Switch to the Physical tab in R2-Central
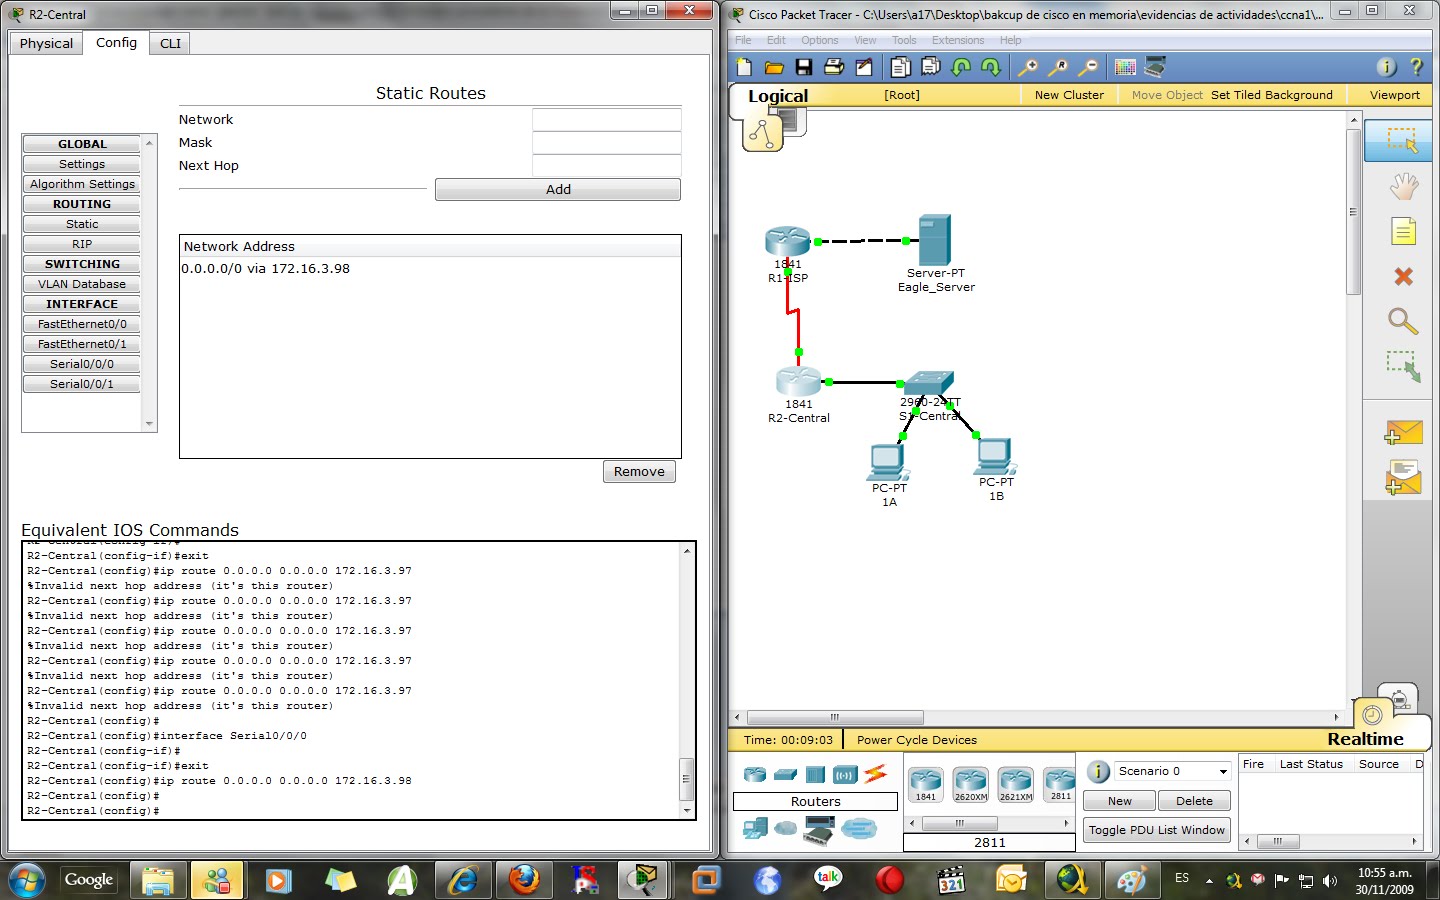This screenshot has width=1440, height=900. pyautogui.click(x=46, y=43)
